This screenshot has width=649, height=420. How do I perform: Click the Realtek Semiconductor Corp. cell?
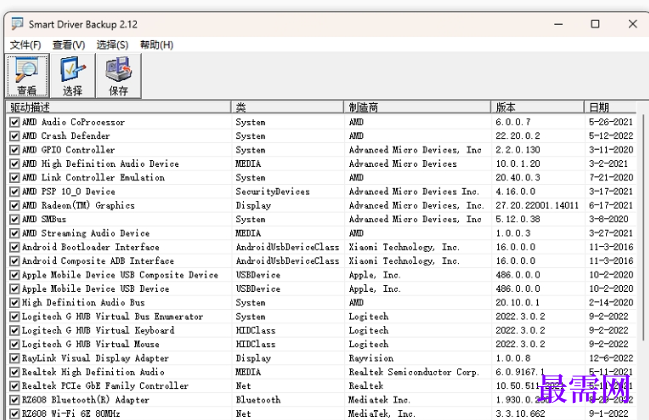click(x=413, y=372)
